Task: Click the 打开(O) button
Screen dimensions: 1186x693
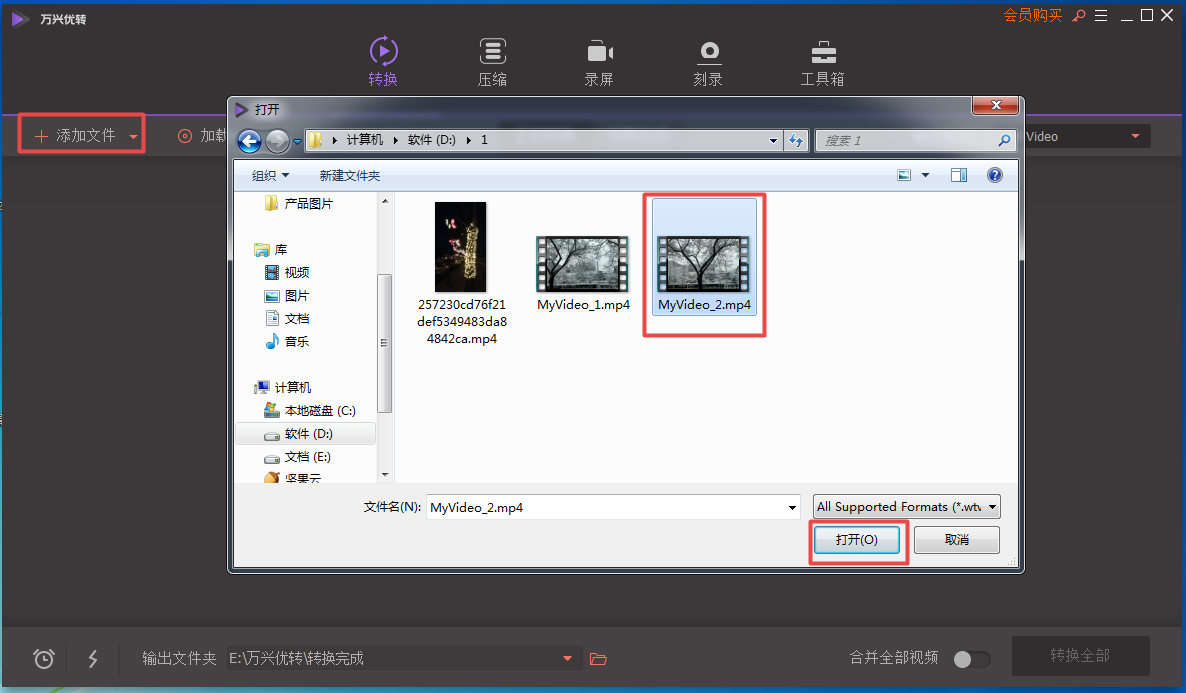Action: (x=857, y=540)
